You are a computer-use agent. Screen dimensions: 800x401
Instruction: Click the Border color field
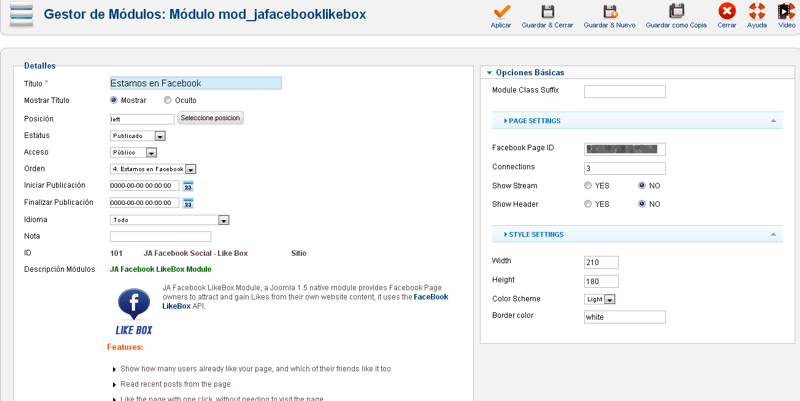(625, 317)
